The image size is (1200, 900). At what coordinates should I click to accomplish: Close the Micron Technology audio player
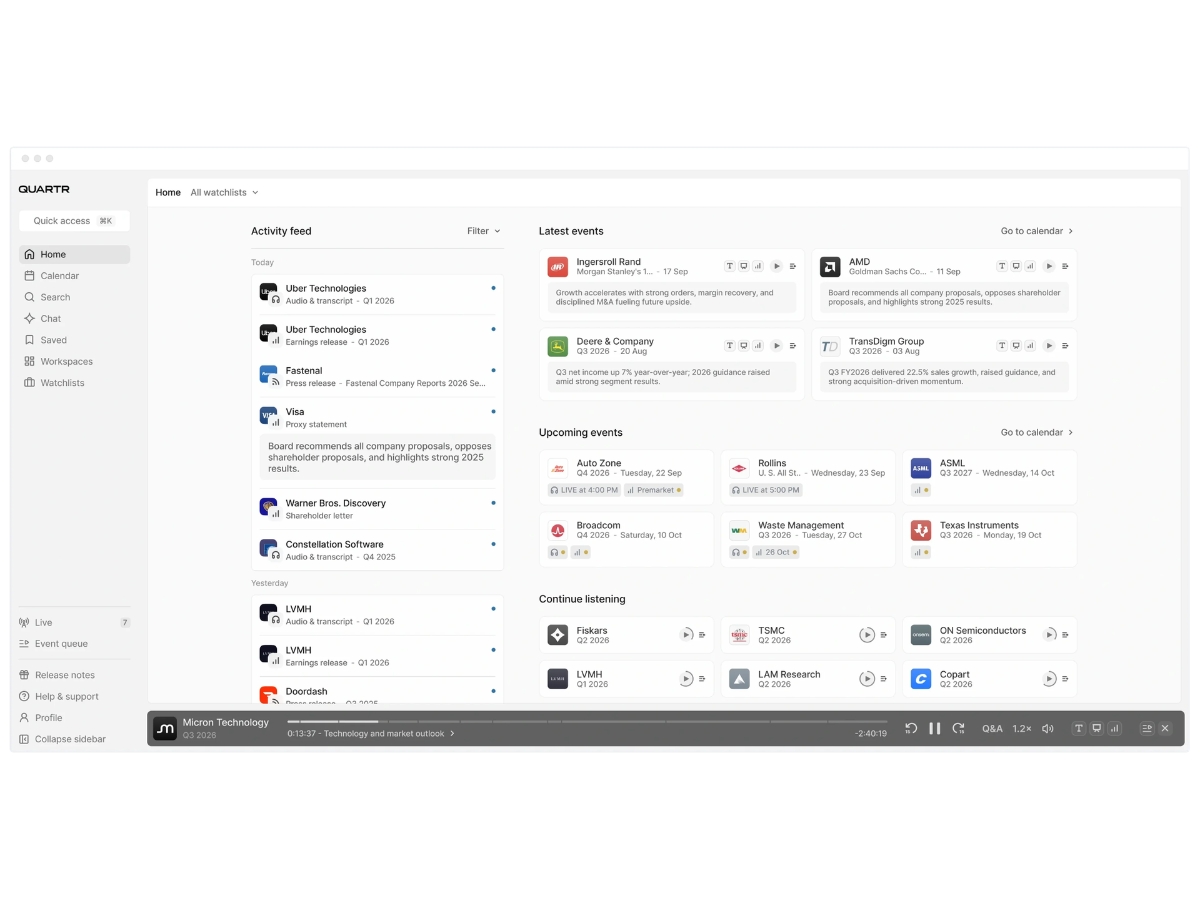[1165, 729]
